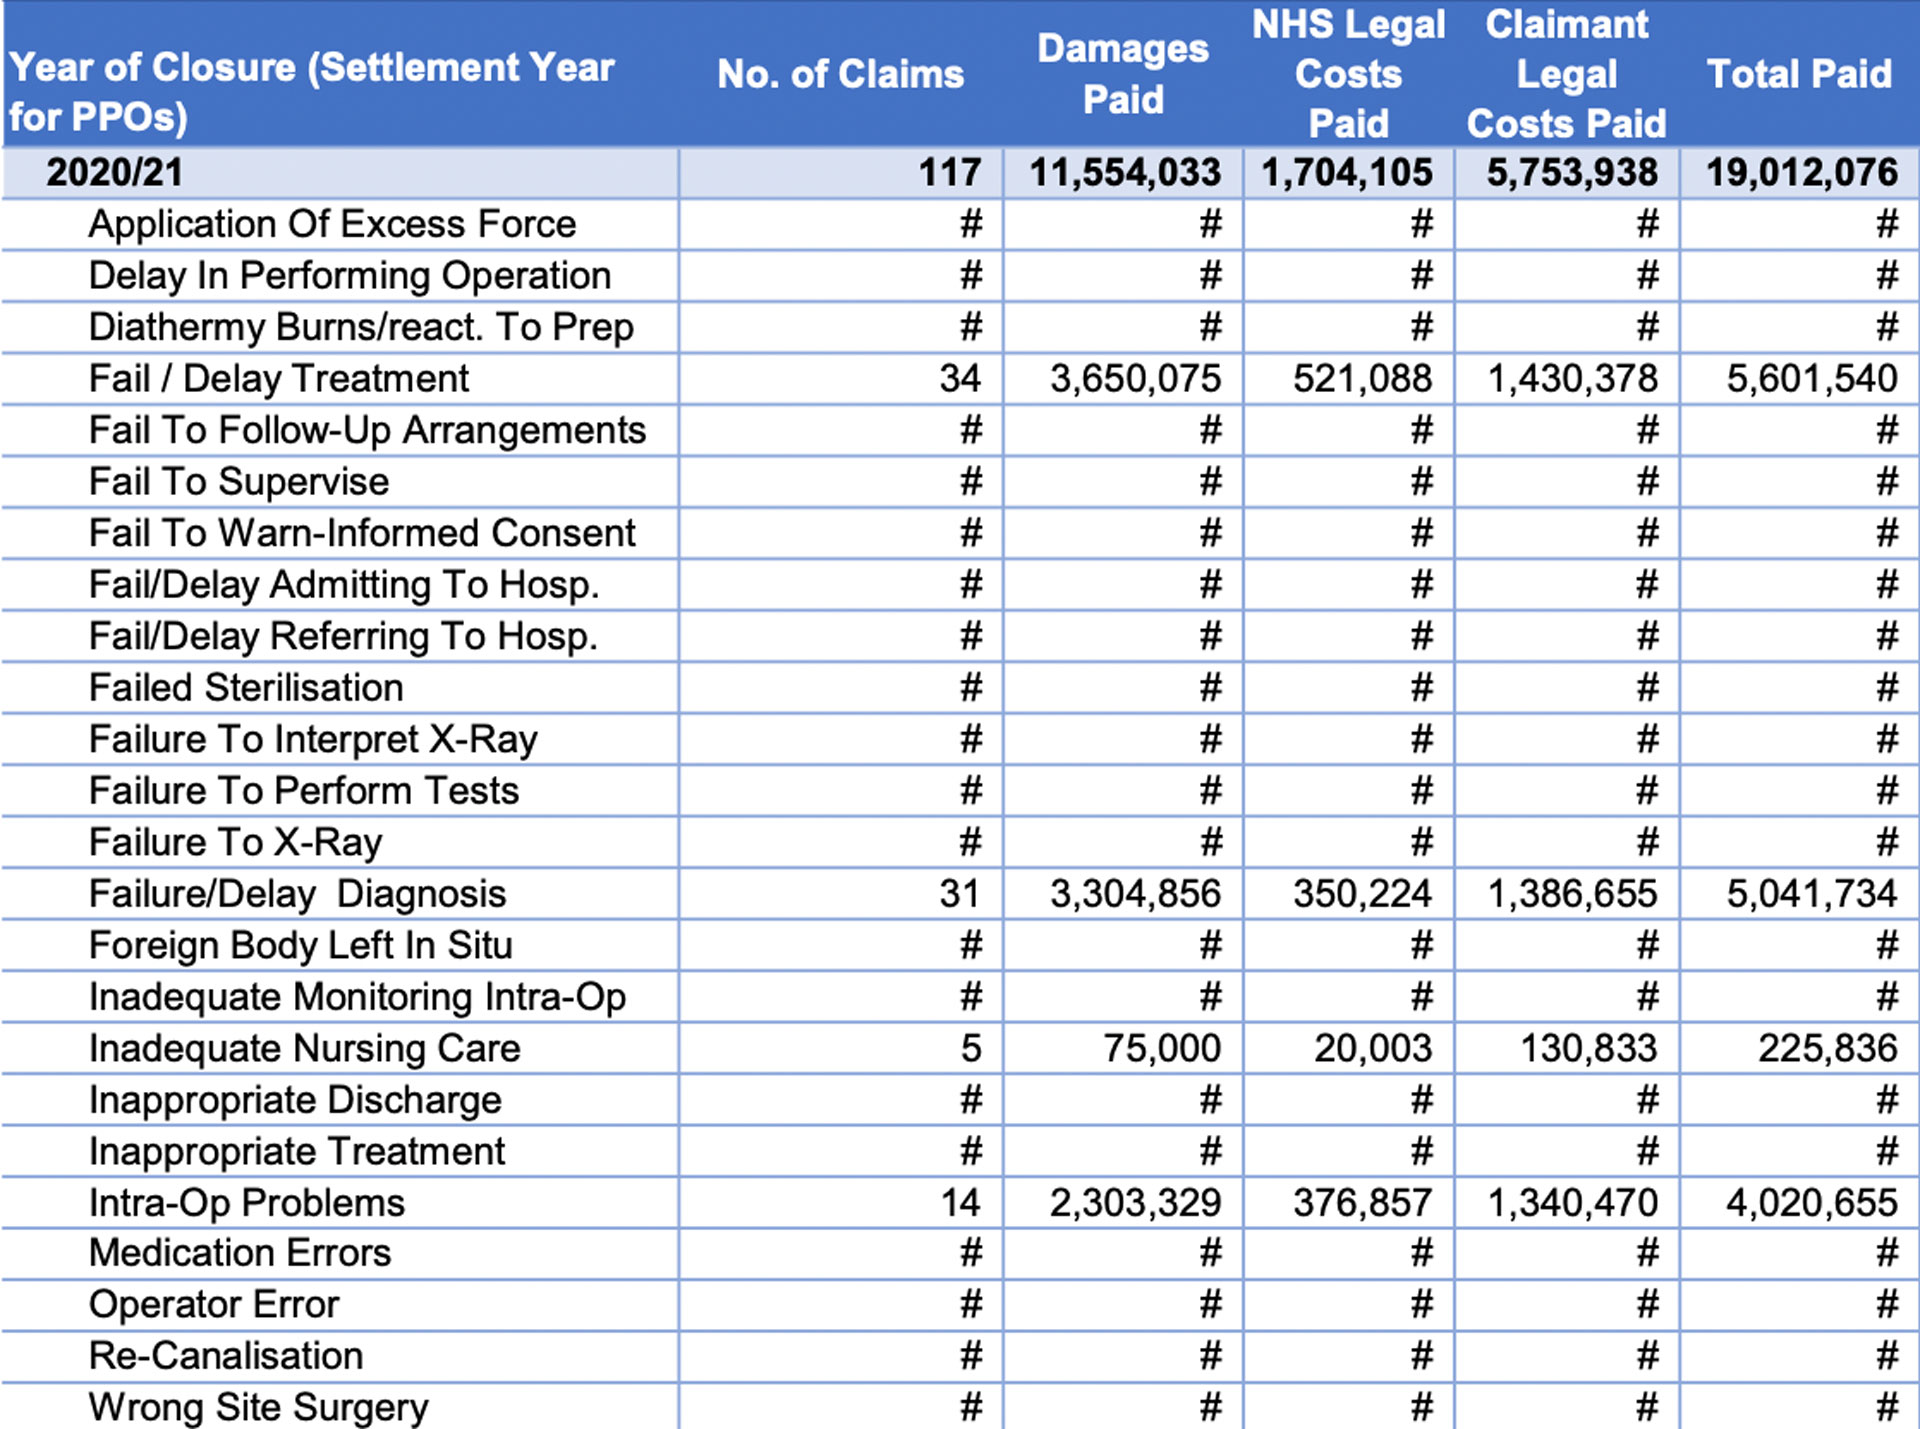1920x1429 pixels.
Task: Select 'Medication Errors' row label
Action: 240,1253
